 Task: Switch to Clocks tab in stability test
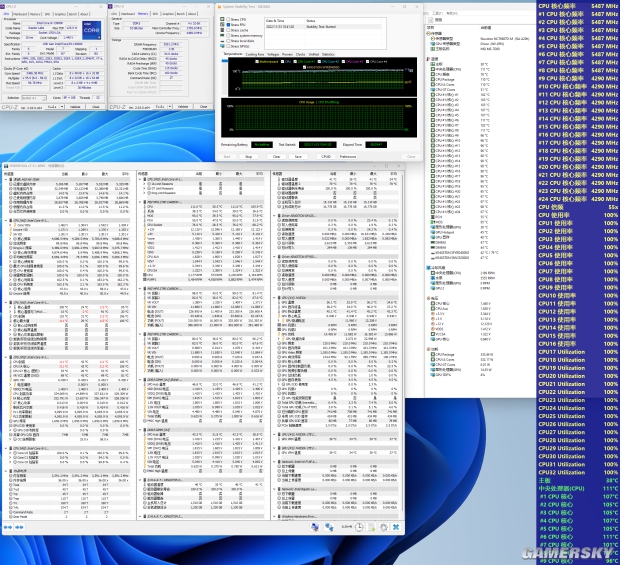tap(301, 54)
